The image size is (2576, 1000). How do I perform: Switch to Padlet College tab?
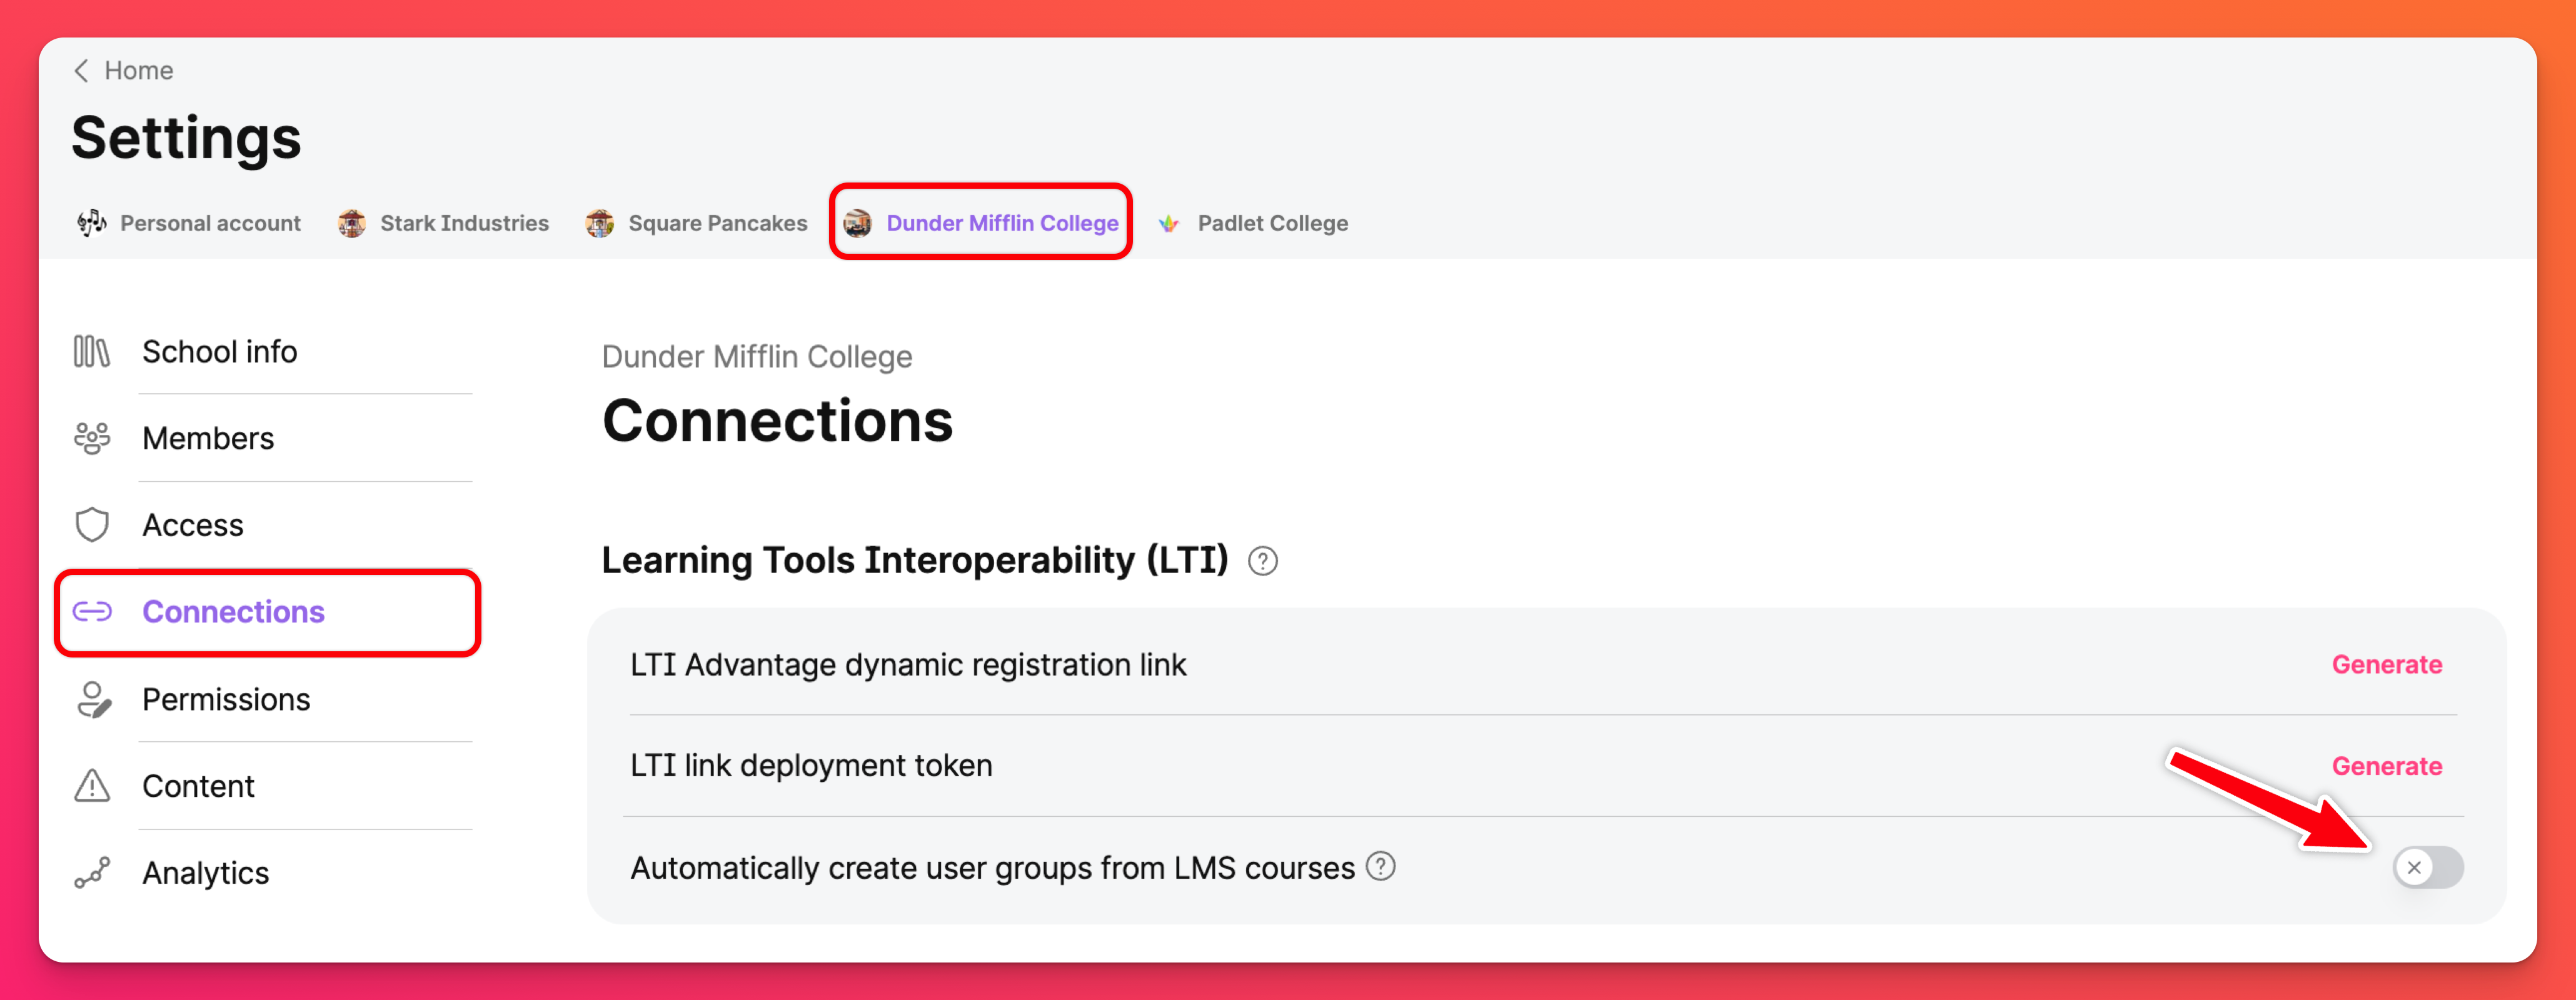[x=1253, y=223]
